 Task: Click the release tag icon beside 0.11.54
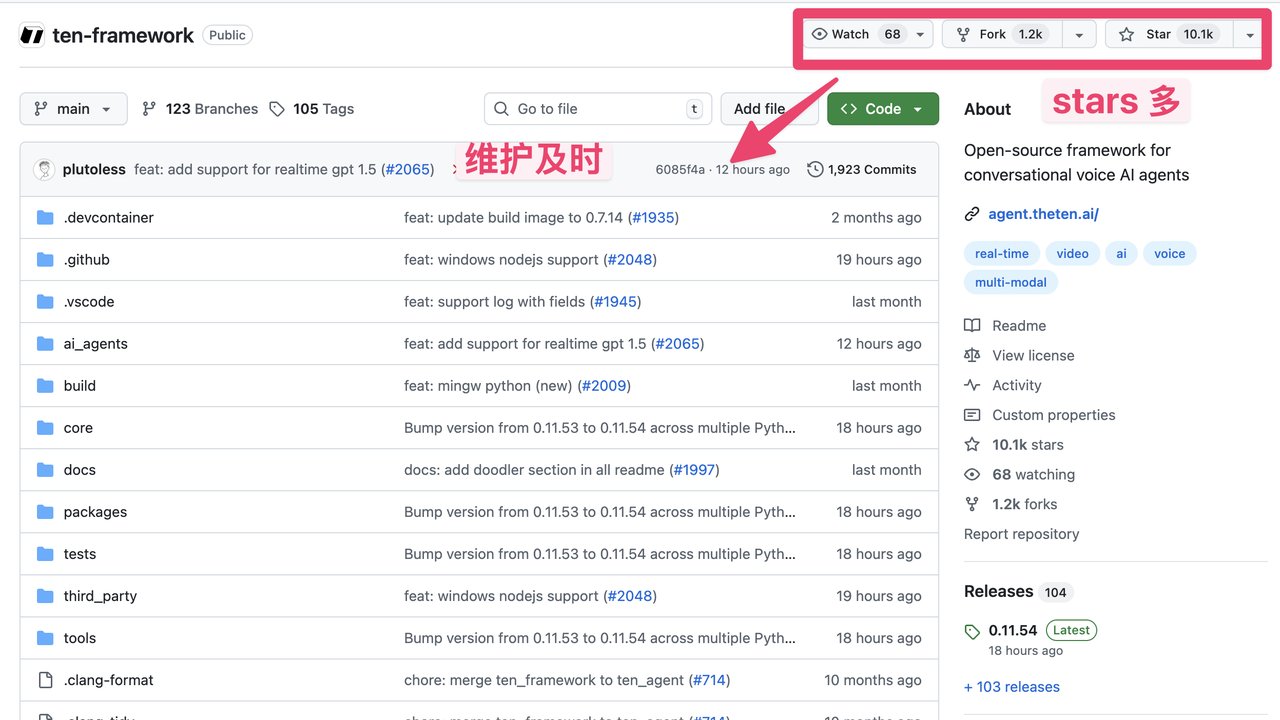(x=972, y=631)
